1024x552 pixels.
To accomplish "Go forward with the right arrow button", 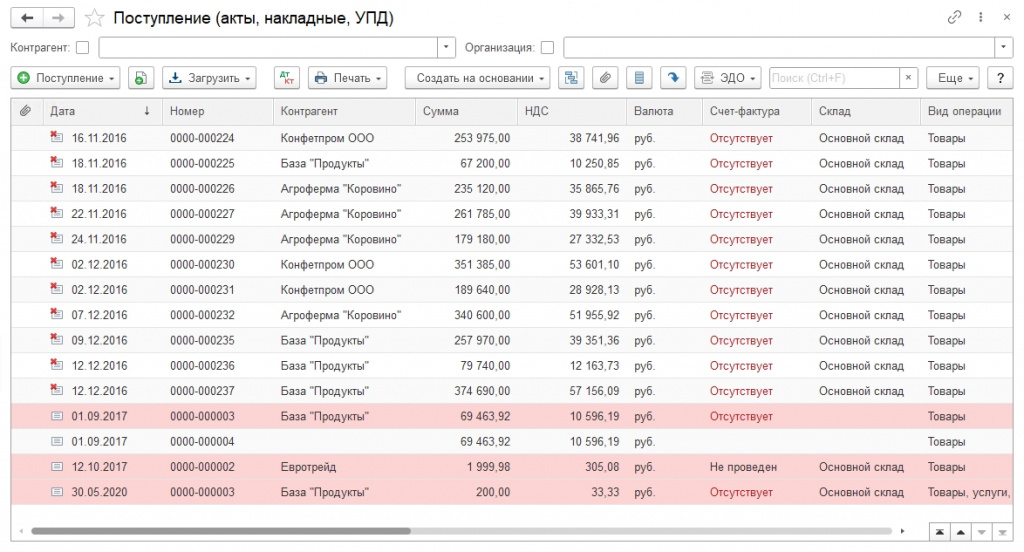I will [58, 18].
